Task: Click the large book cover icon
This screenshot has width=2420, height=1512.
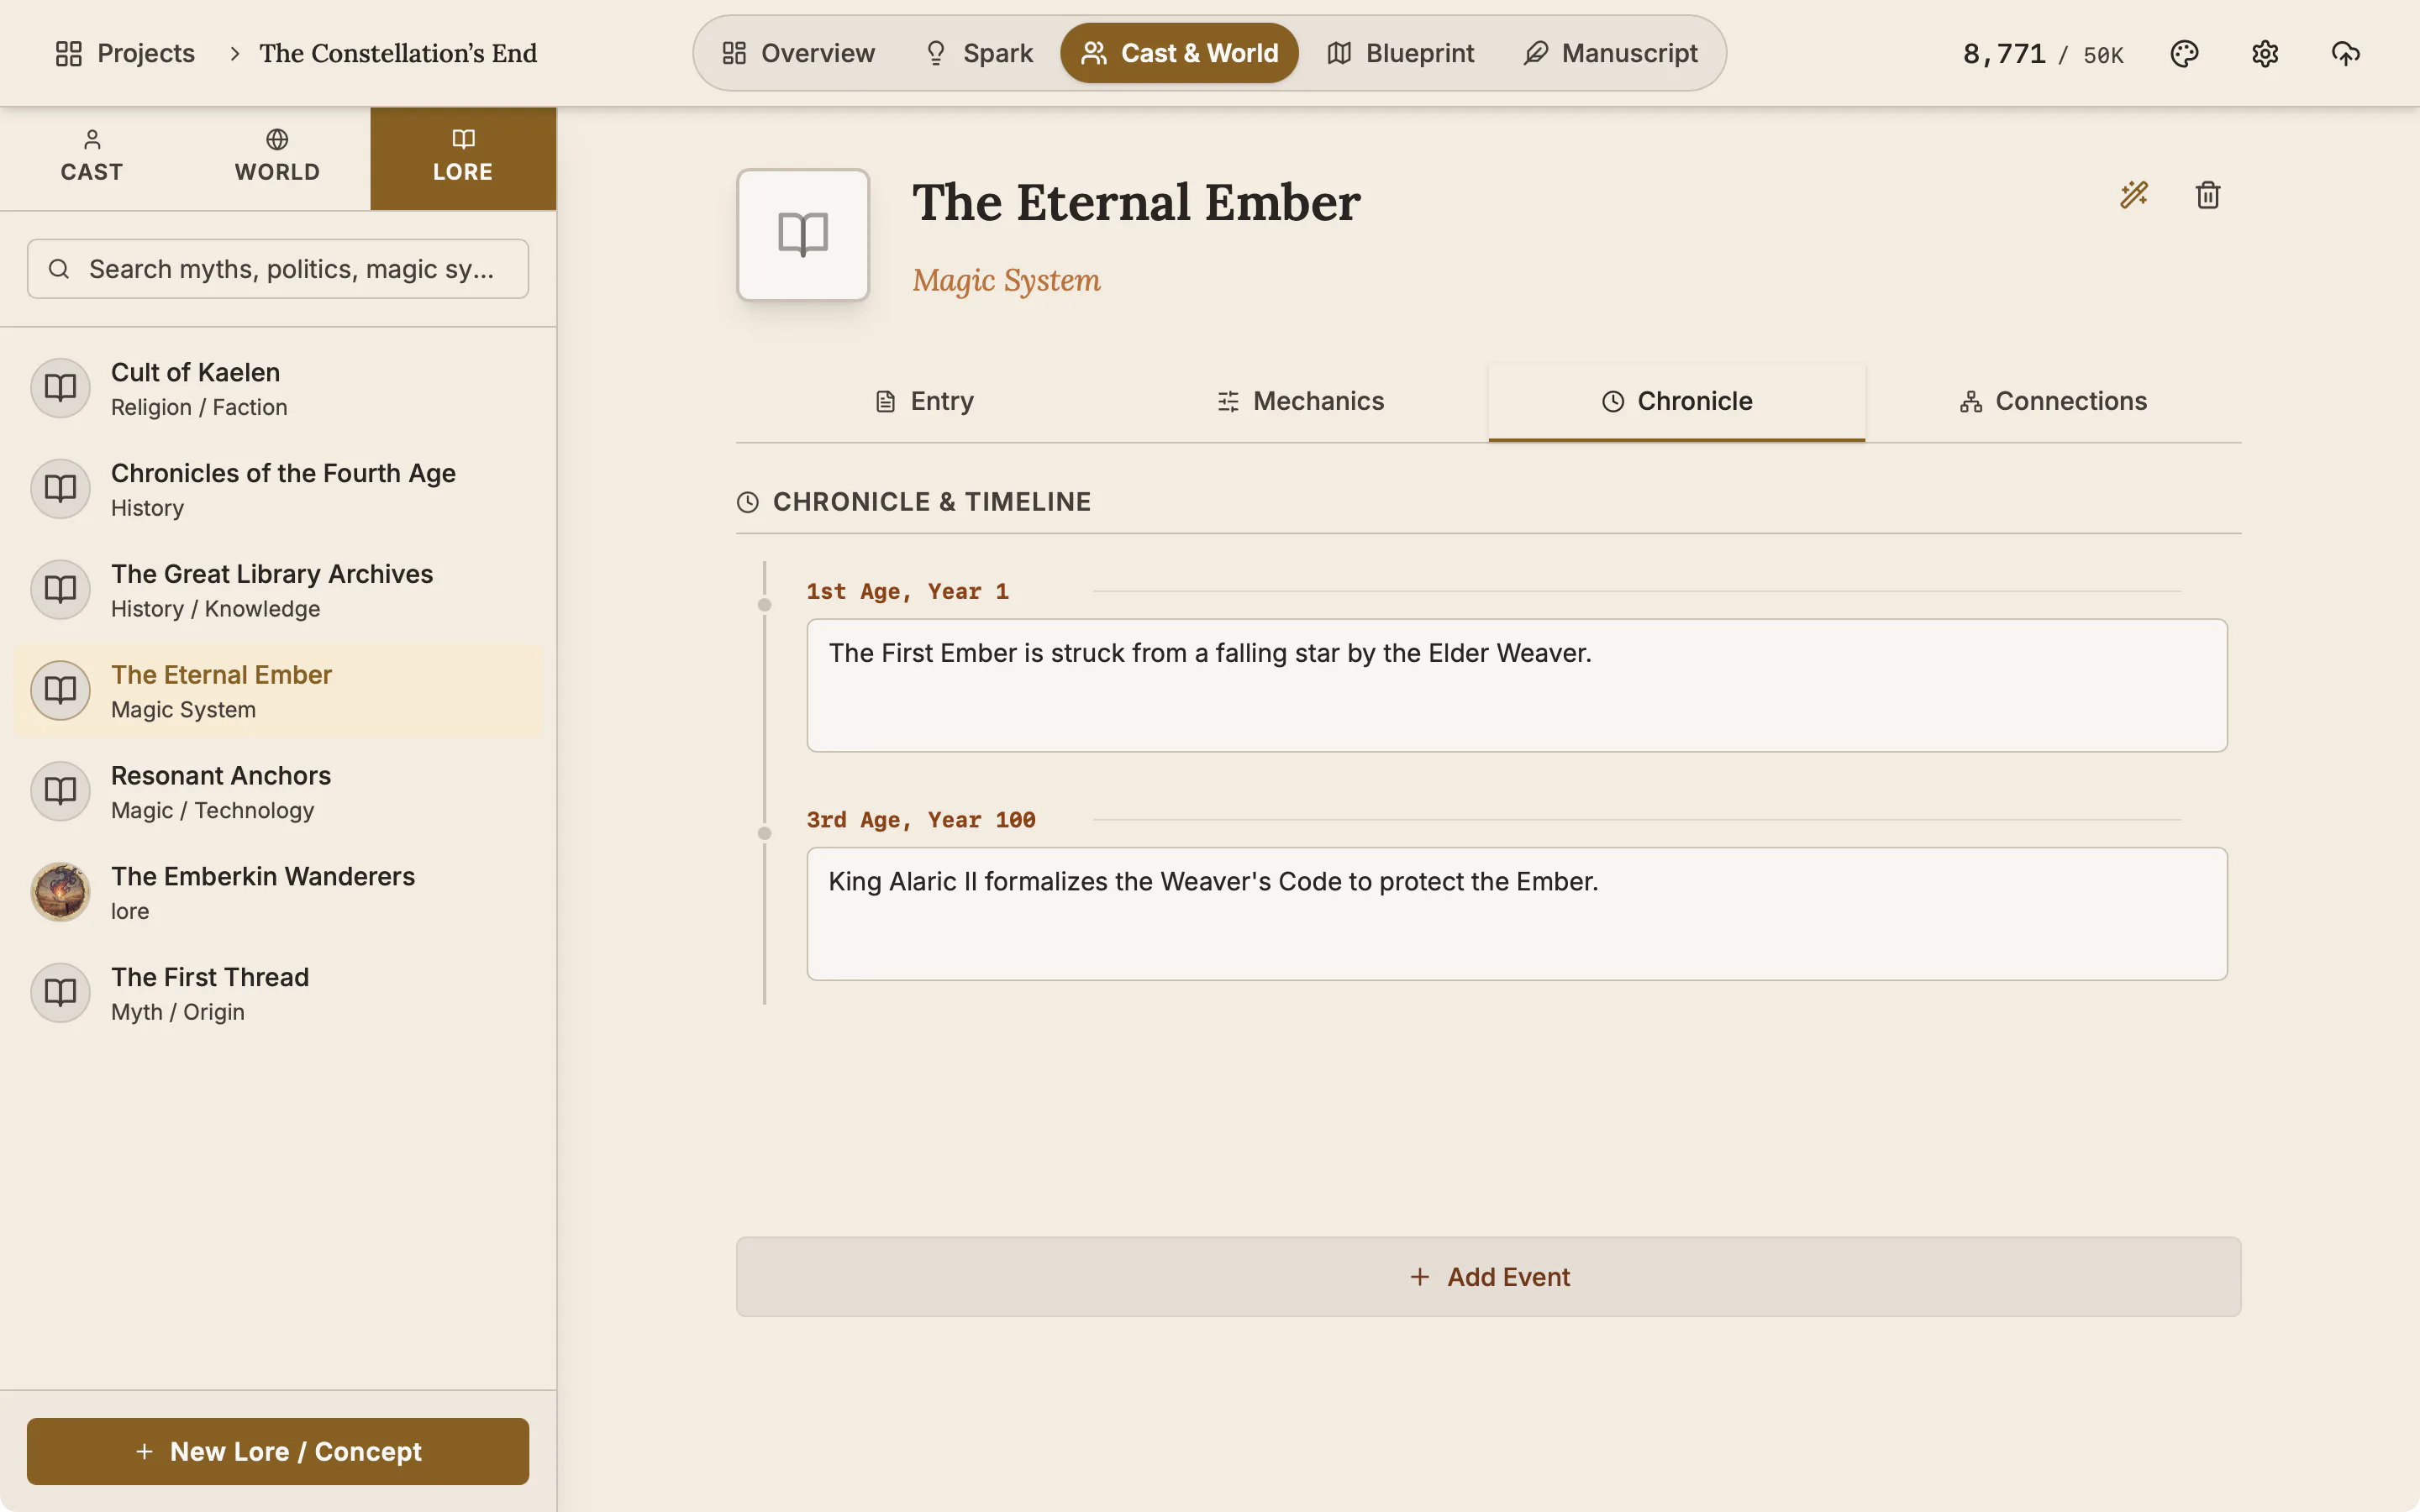Action: click(x=803, y=235)
